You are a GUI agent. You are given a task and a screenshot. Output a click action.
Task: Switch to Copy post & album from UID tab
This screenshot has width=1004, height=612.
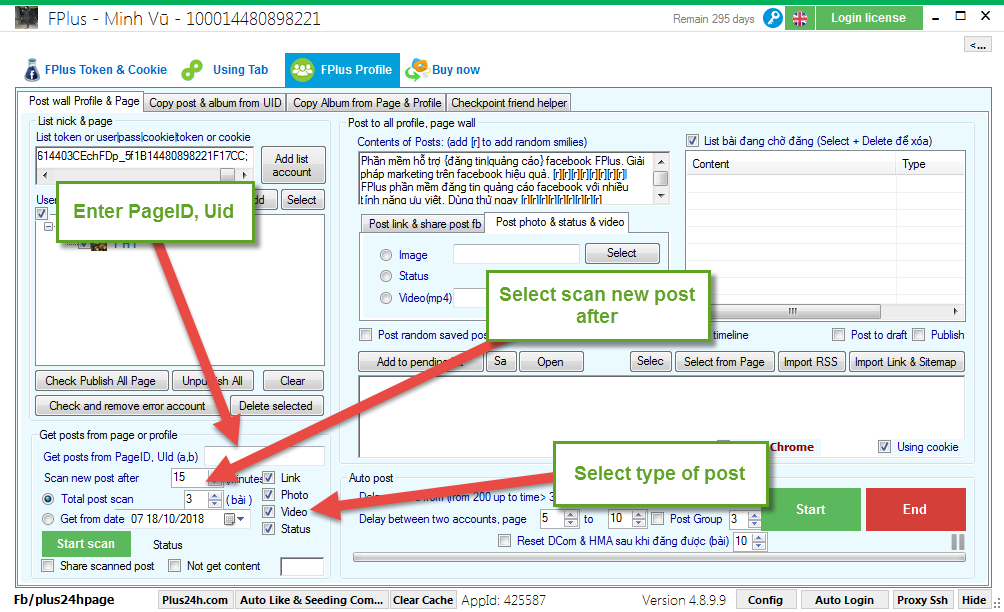[x=215, y=102]
